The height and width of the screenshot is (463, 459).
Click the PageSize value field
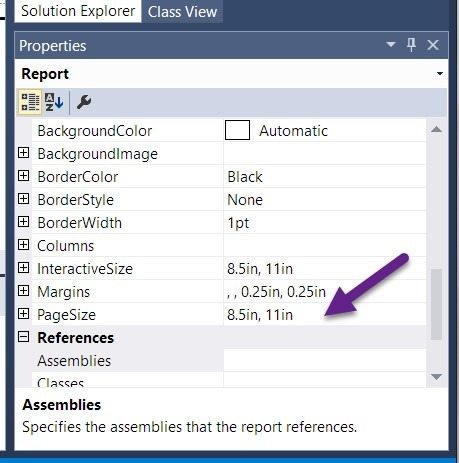[x=325, y=314]
